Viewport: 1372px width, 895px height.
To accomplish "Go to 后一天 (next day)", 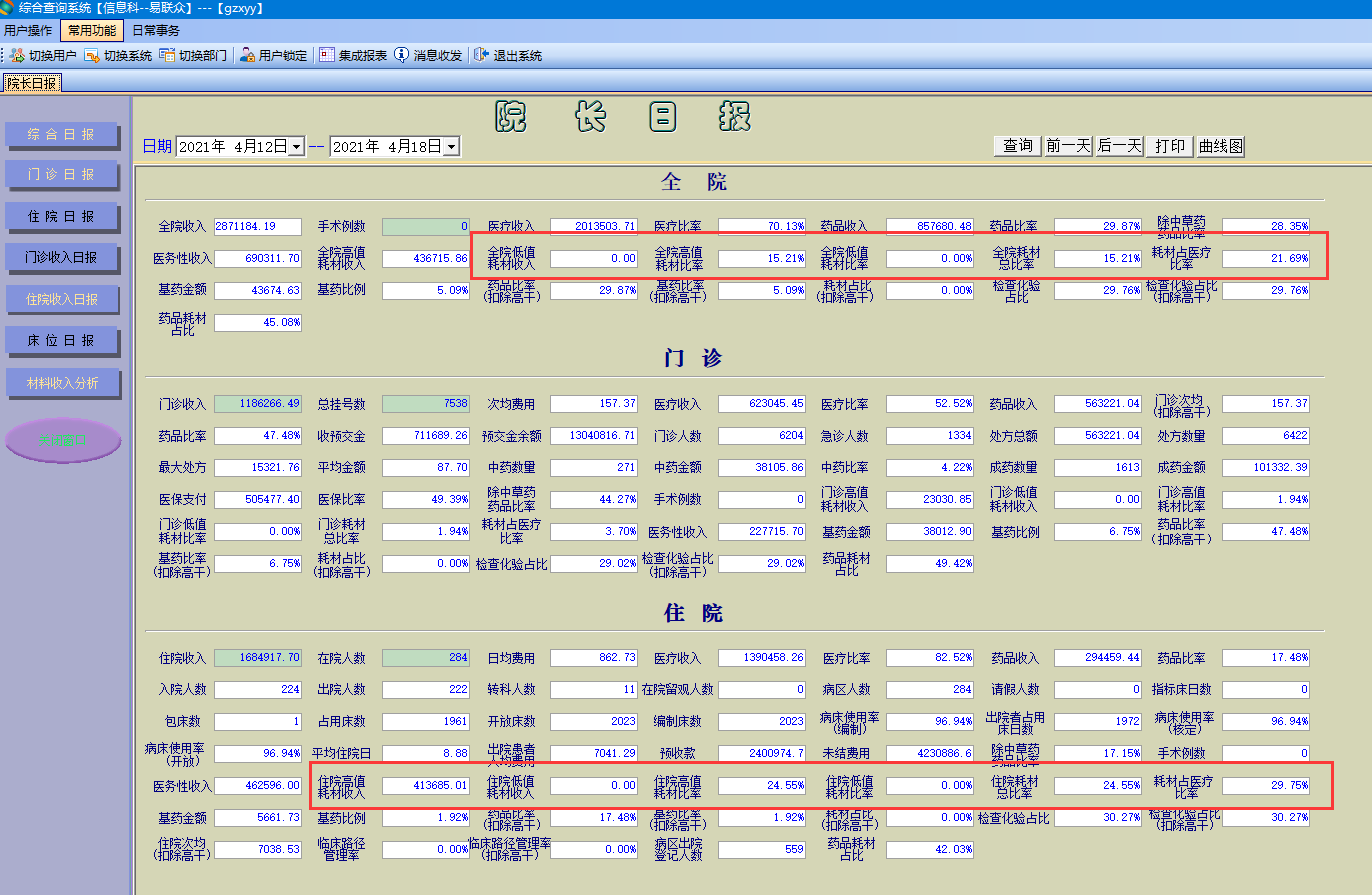I will 1119,146.
